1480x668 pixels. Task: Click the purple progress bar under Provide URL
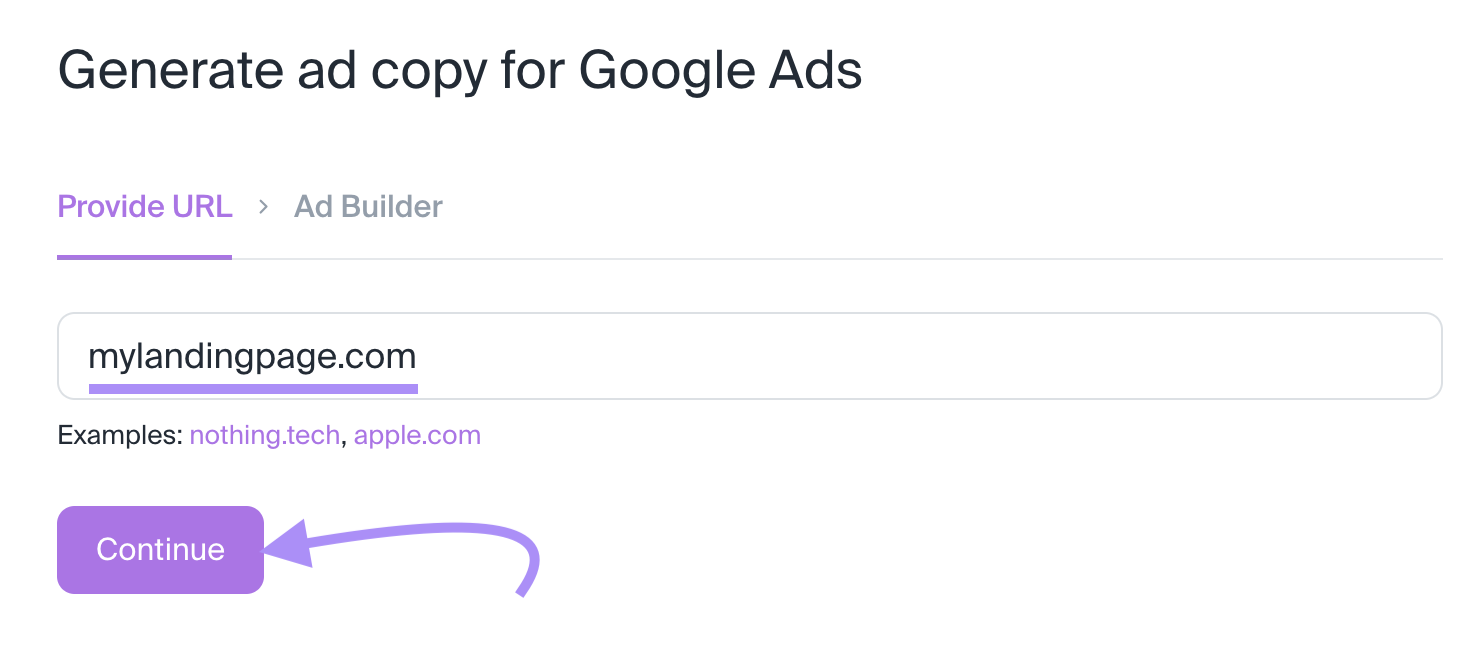pyautogui.click(x=144, y=257)
